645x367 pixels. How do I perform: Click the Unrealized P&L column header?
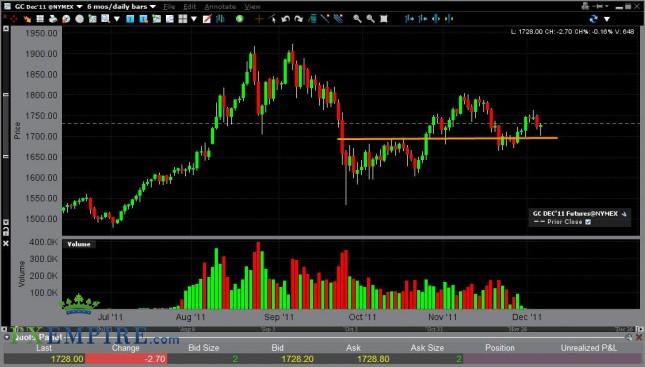589,348
